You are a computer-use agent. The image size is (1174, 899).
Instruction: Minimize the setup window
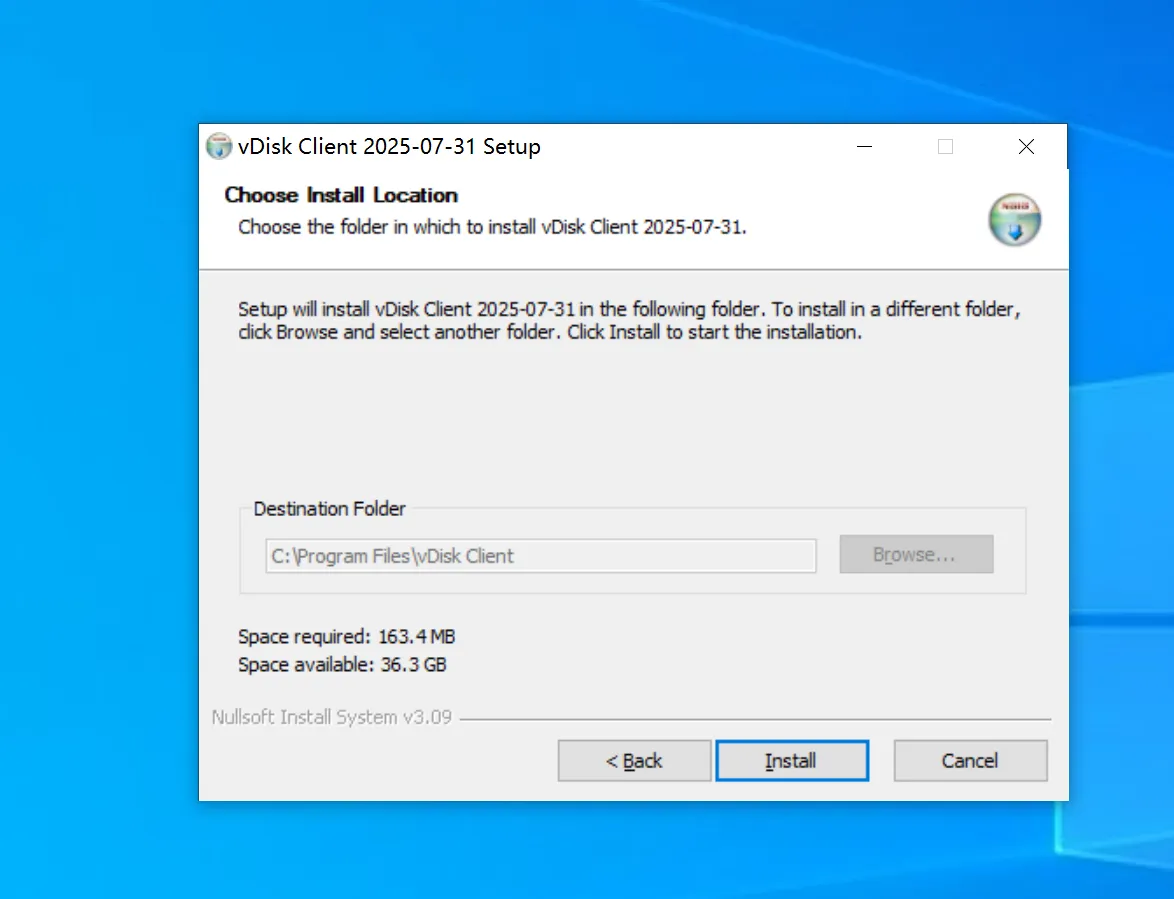pos(865,147)
